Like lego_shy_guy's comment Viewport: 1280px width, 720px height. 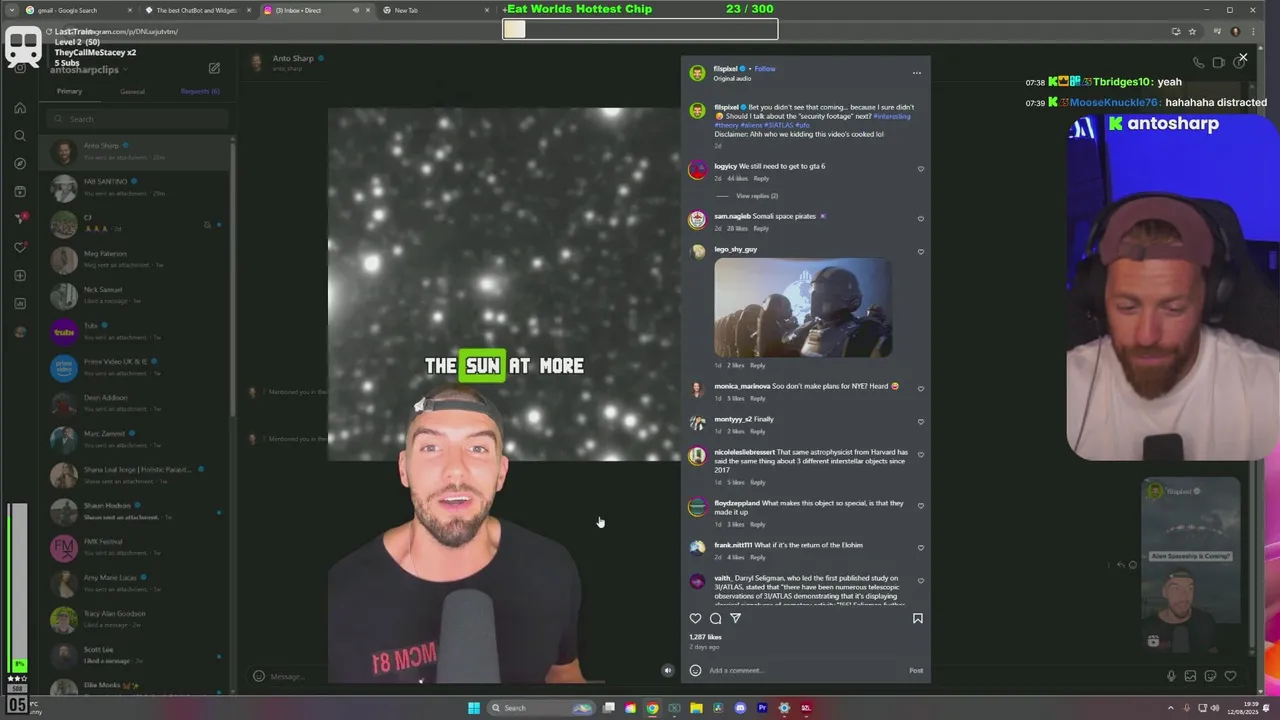[921, 252]
